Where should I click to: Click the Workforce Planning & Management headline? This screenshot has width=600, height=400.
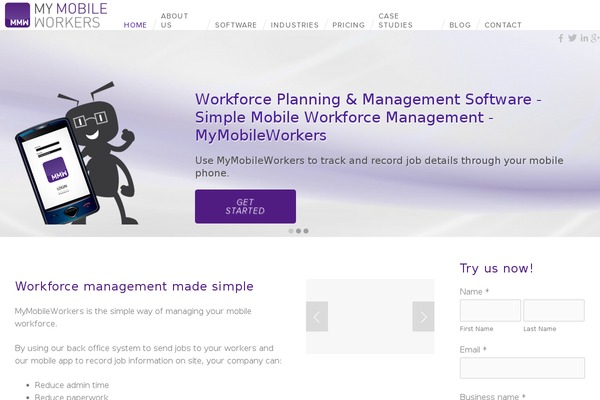368,117
